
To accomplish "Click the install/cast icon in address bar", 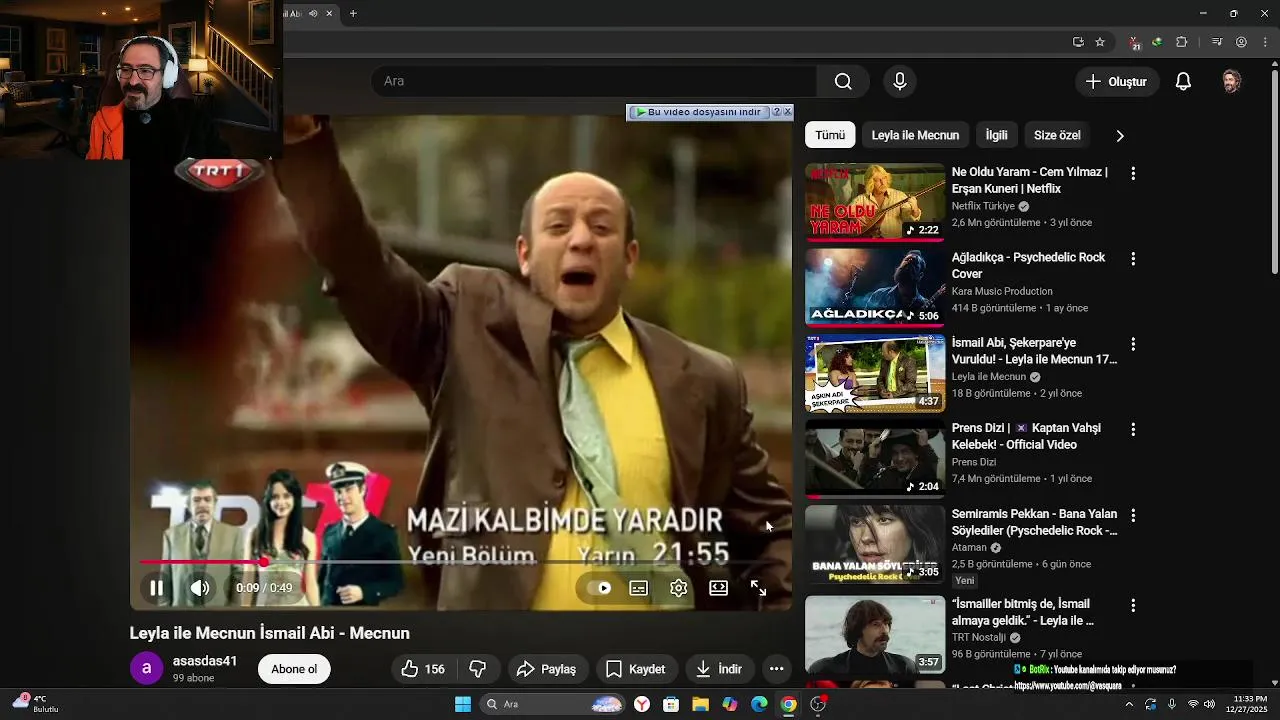I will click(1078, 42).
